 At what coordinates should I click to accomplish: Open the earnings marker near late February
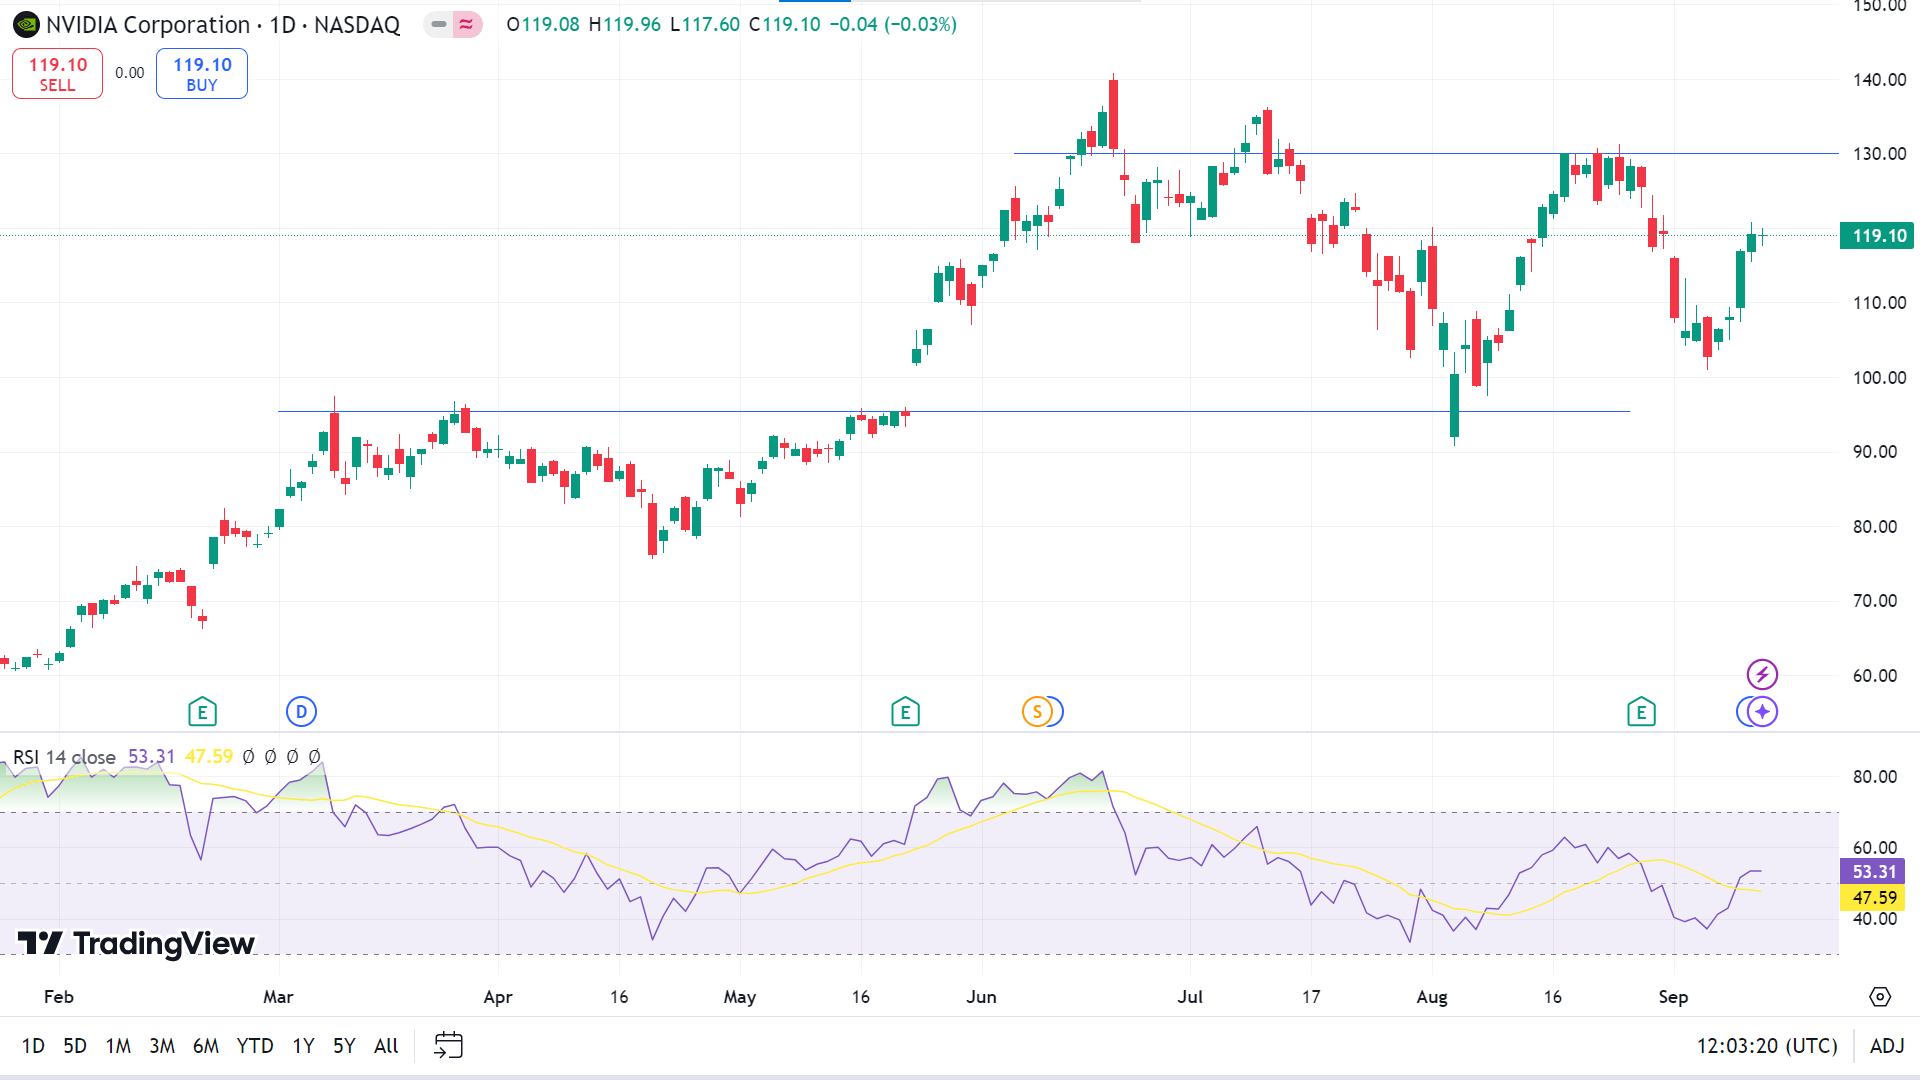pos(202,712)
